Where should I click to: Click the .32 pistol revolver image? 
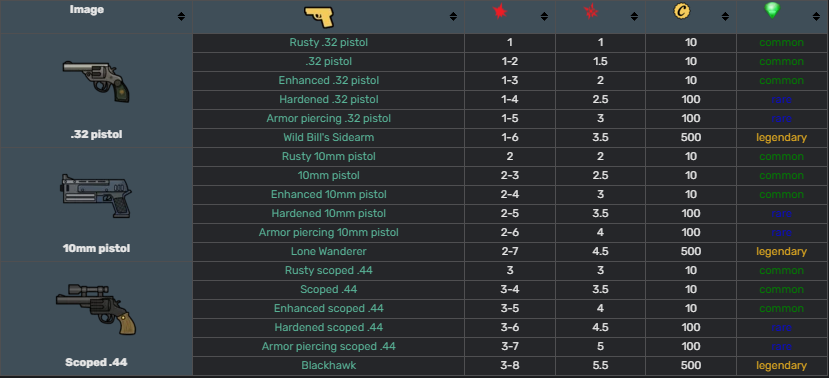(x=96, y=81)
